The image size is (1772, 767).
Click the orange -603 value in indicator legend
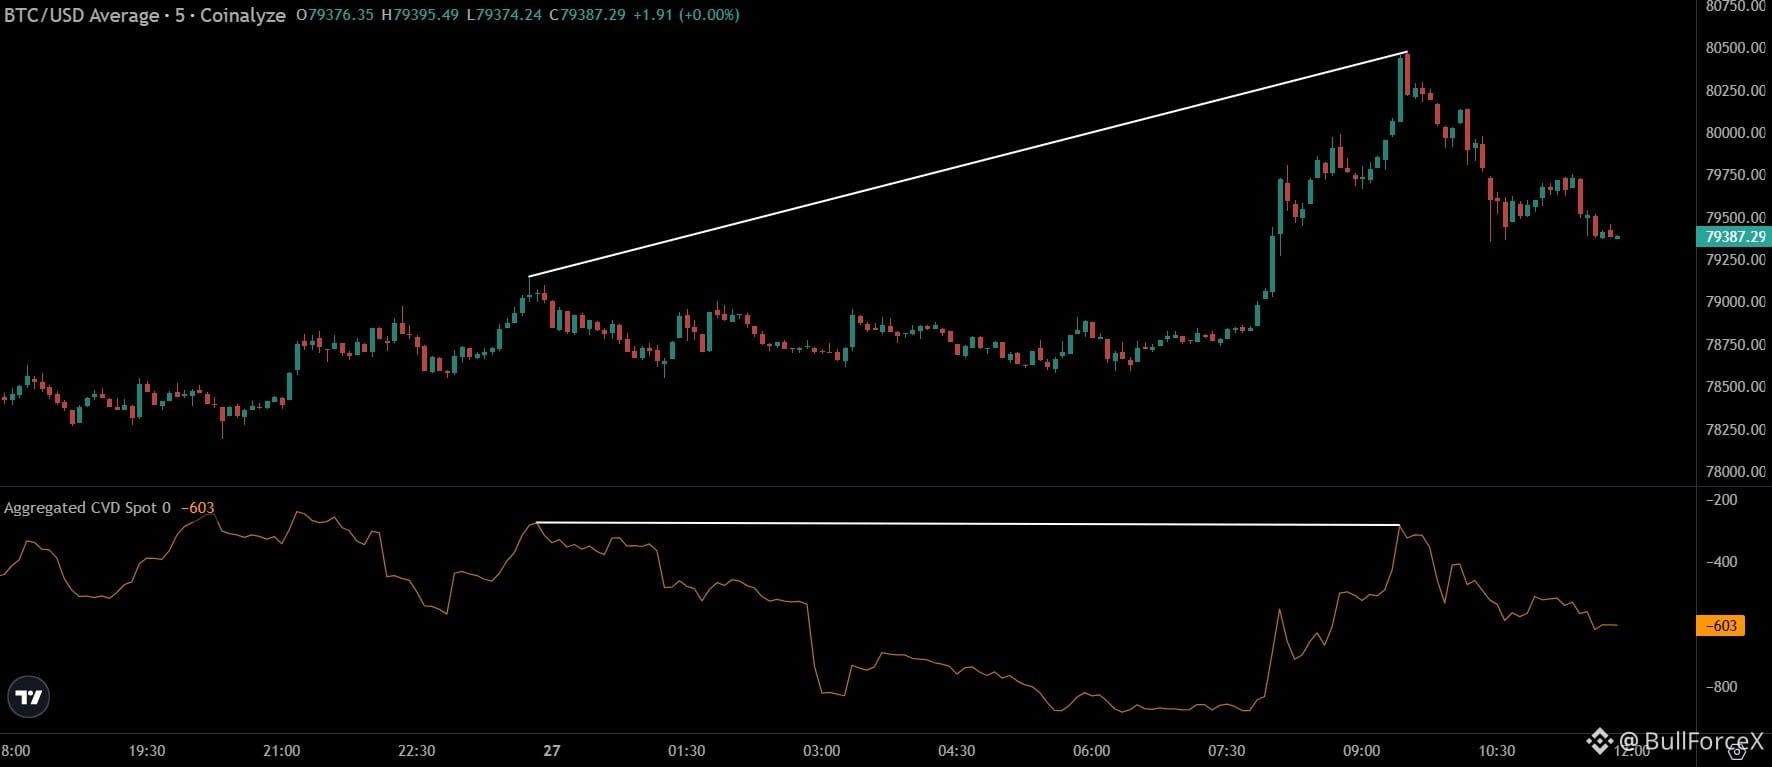pyautogui.click(x=197, y=508)
